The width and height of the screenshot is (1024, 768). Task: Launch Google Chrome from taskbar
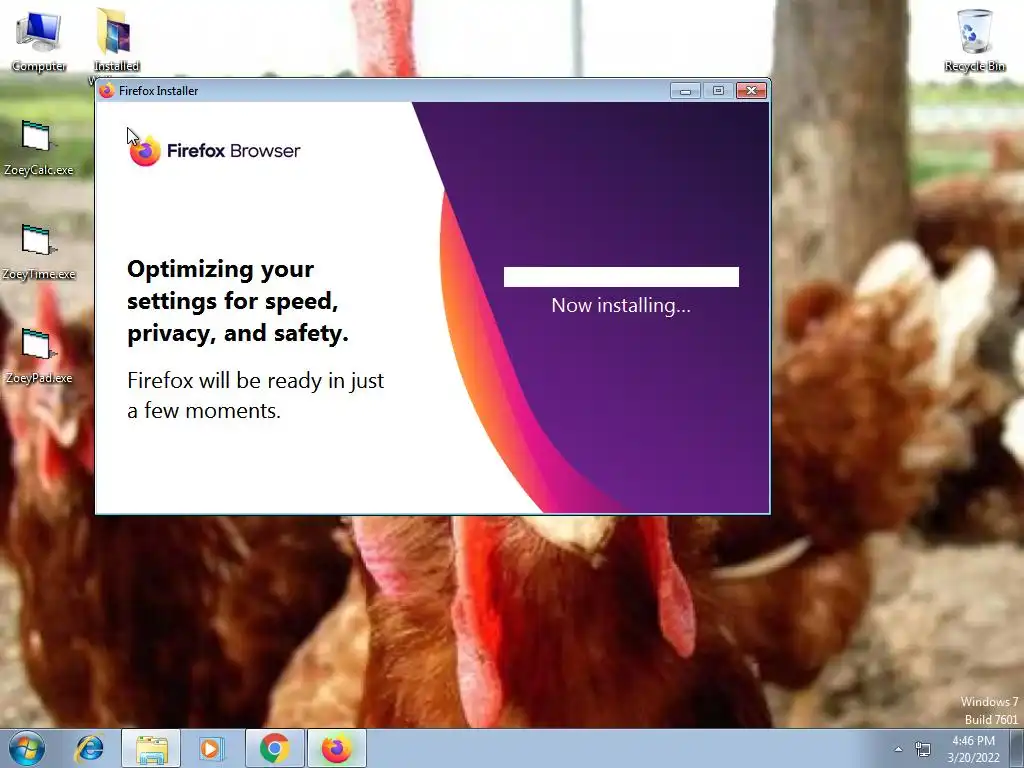(x=274, y=748)
